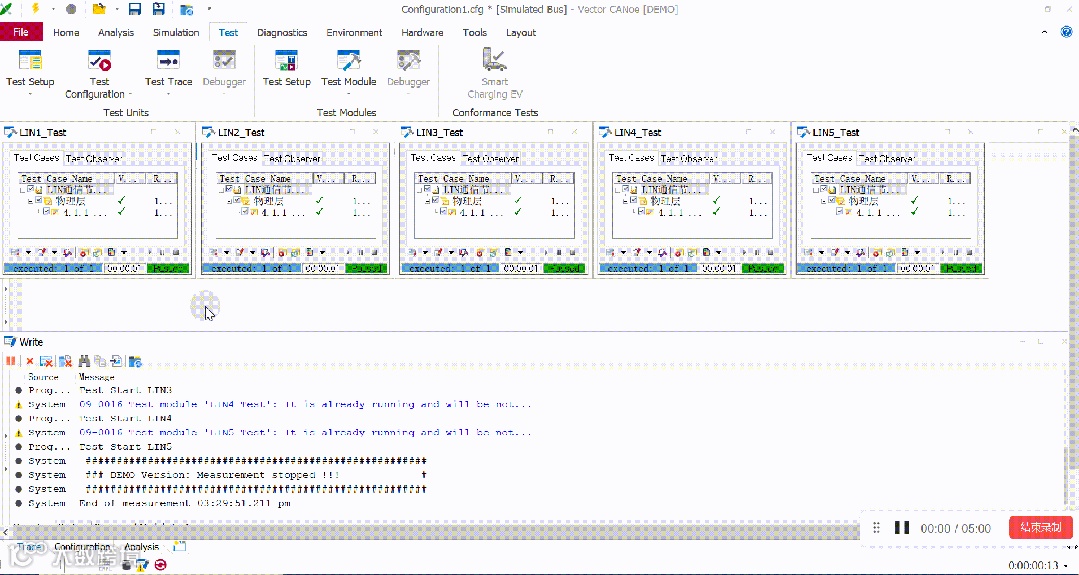Screen dimensions: 1079x575
Task: Switch to the Diagnostics ribbon tab
Action: 282,32
